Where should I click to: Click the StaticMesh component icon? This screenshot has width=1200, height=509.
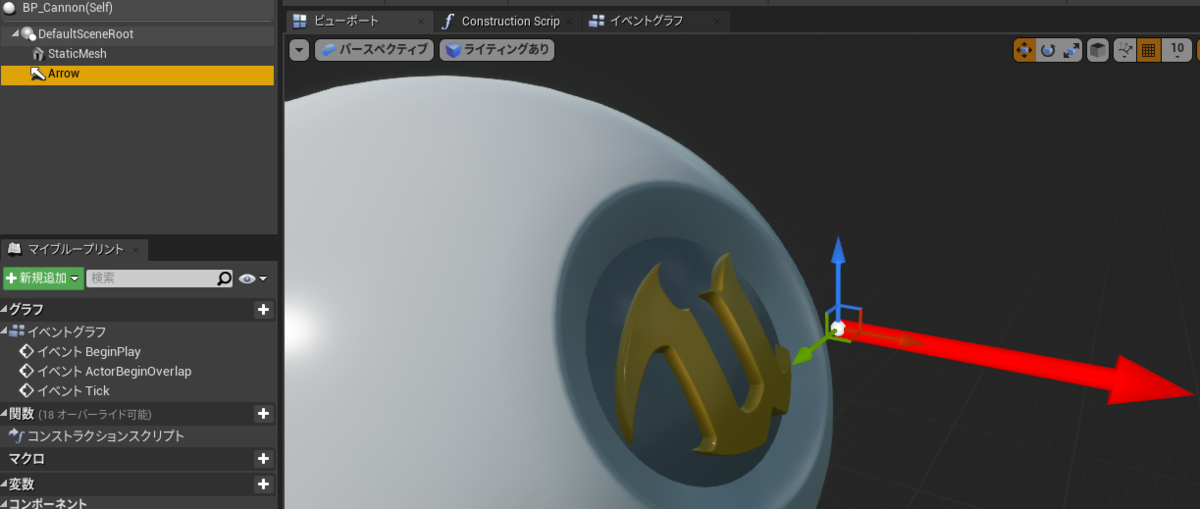pyautogui.click(x=39, y=54)
